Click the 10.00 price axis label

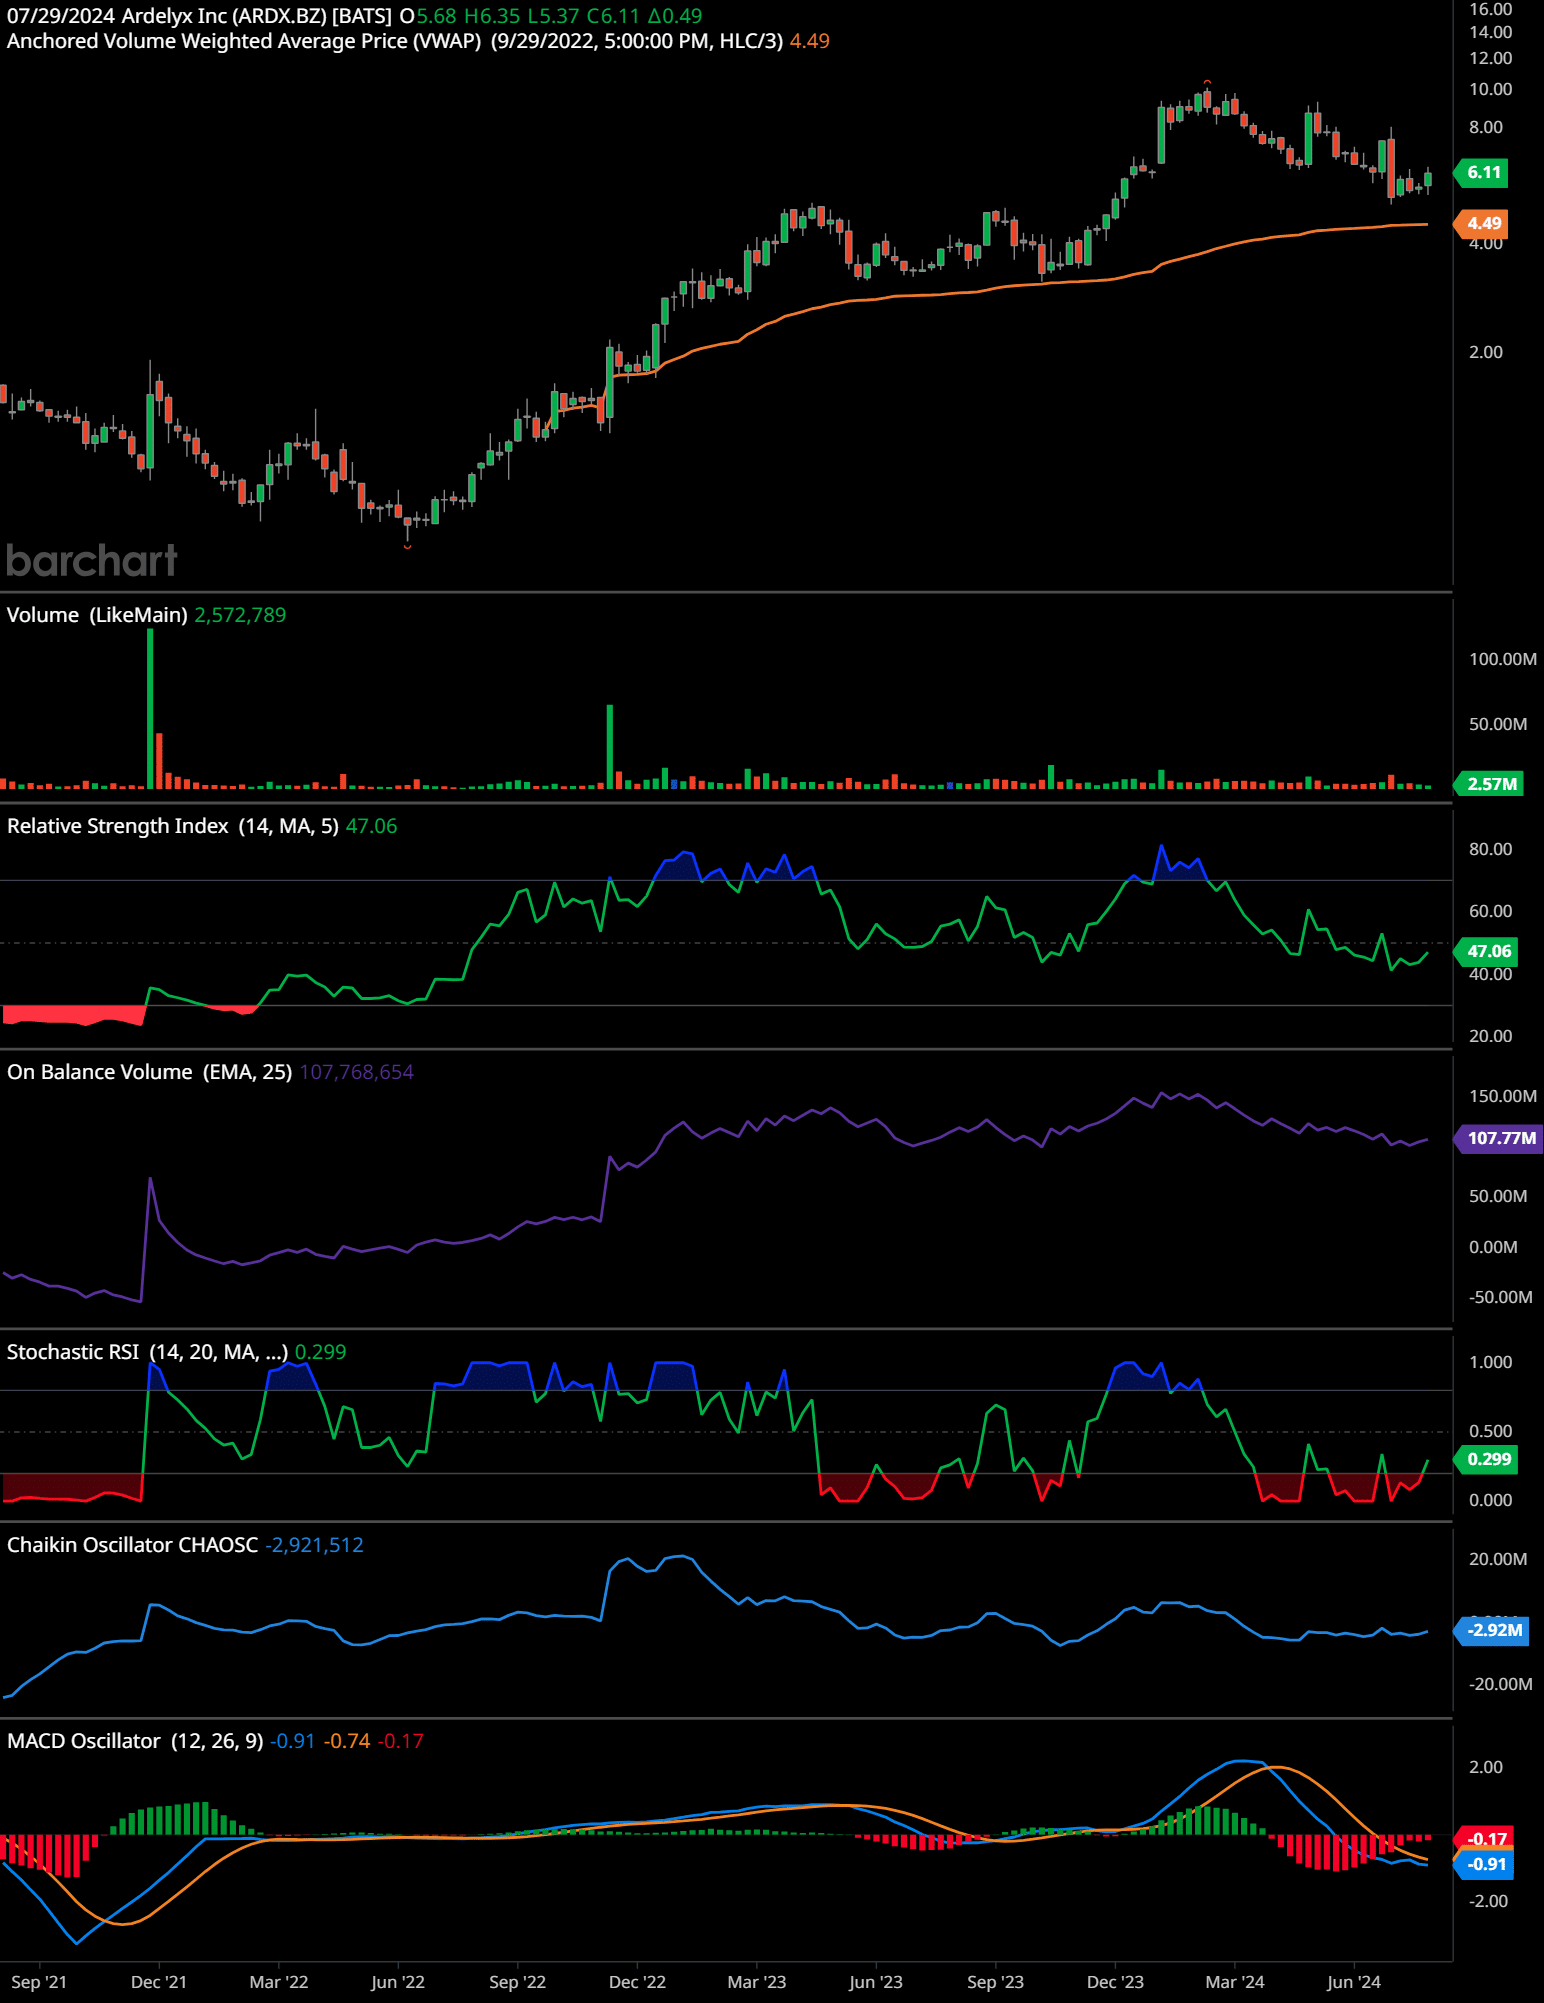coord(1490,89)
